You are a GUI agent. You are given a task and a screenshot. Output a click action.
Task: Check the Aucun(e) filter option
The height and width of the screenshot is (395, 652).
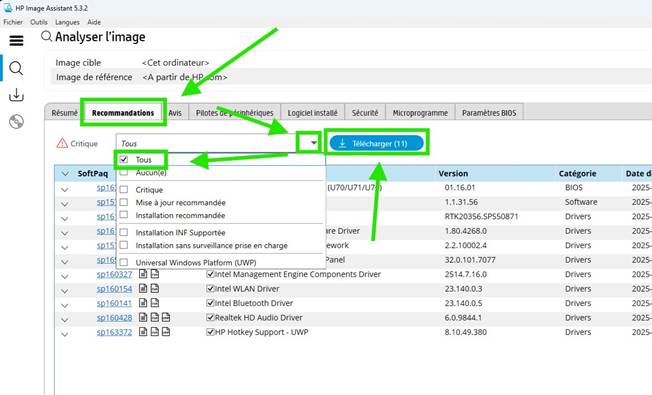123,172
